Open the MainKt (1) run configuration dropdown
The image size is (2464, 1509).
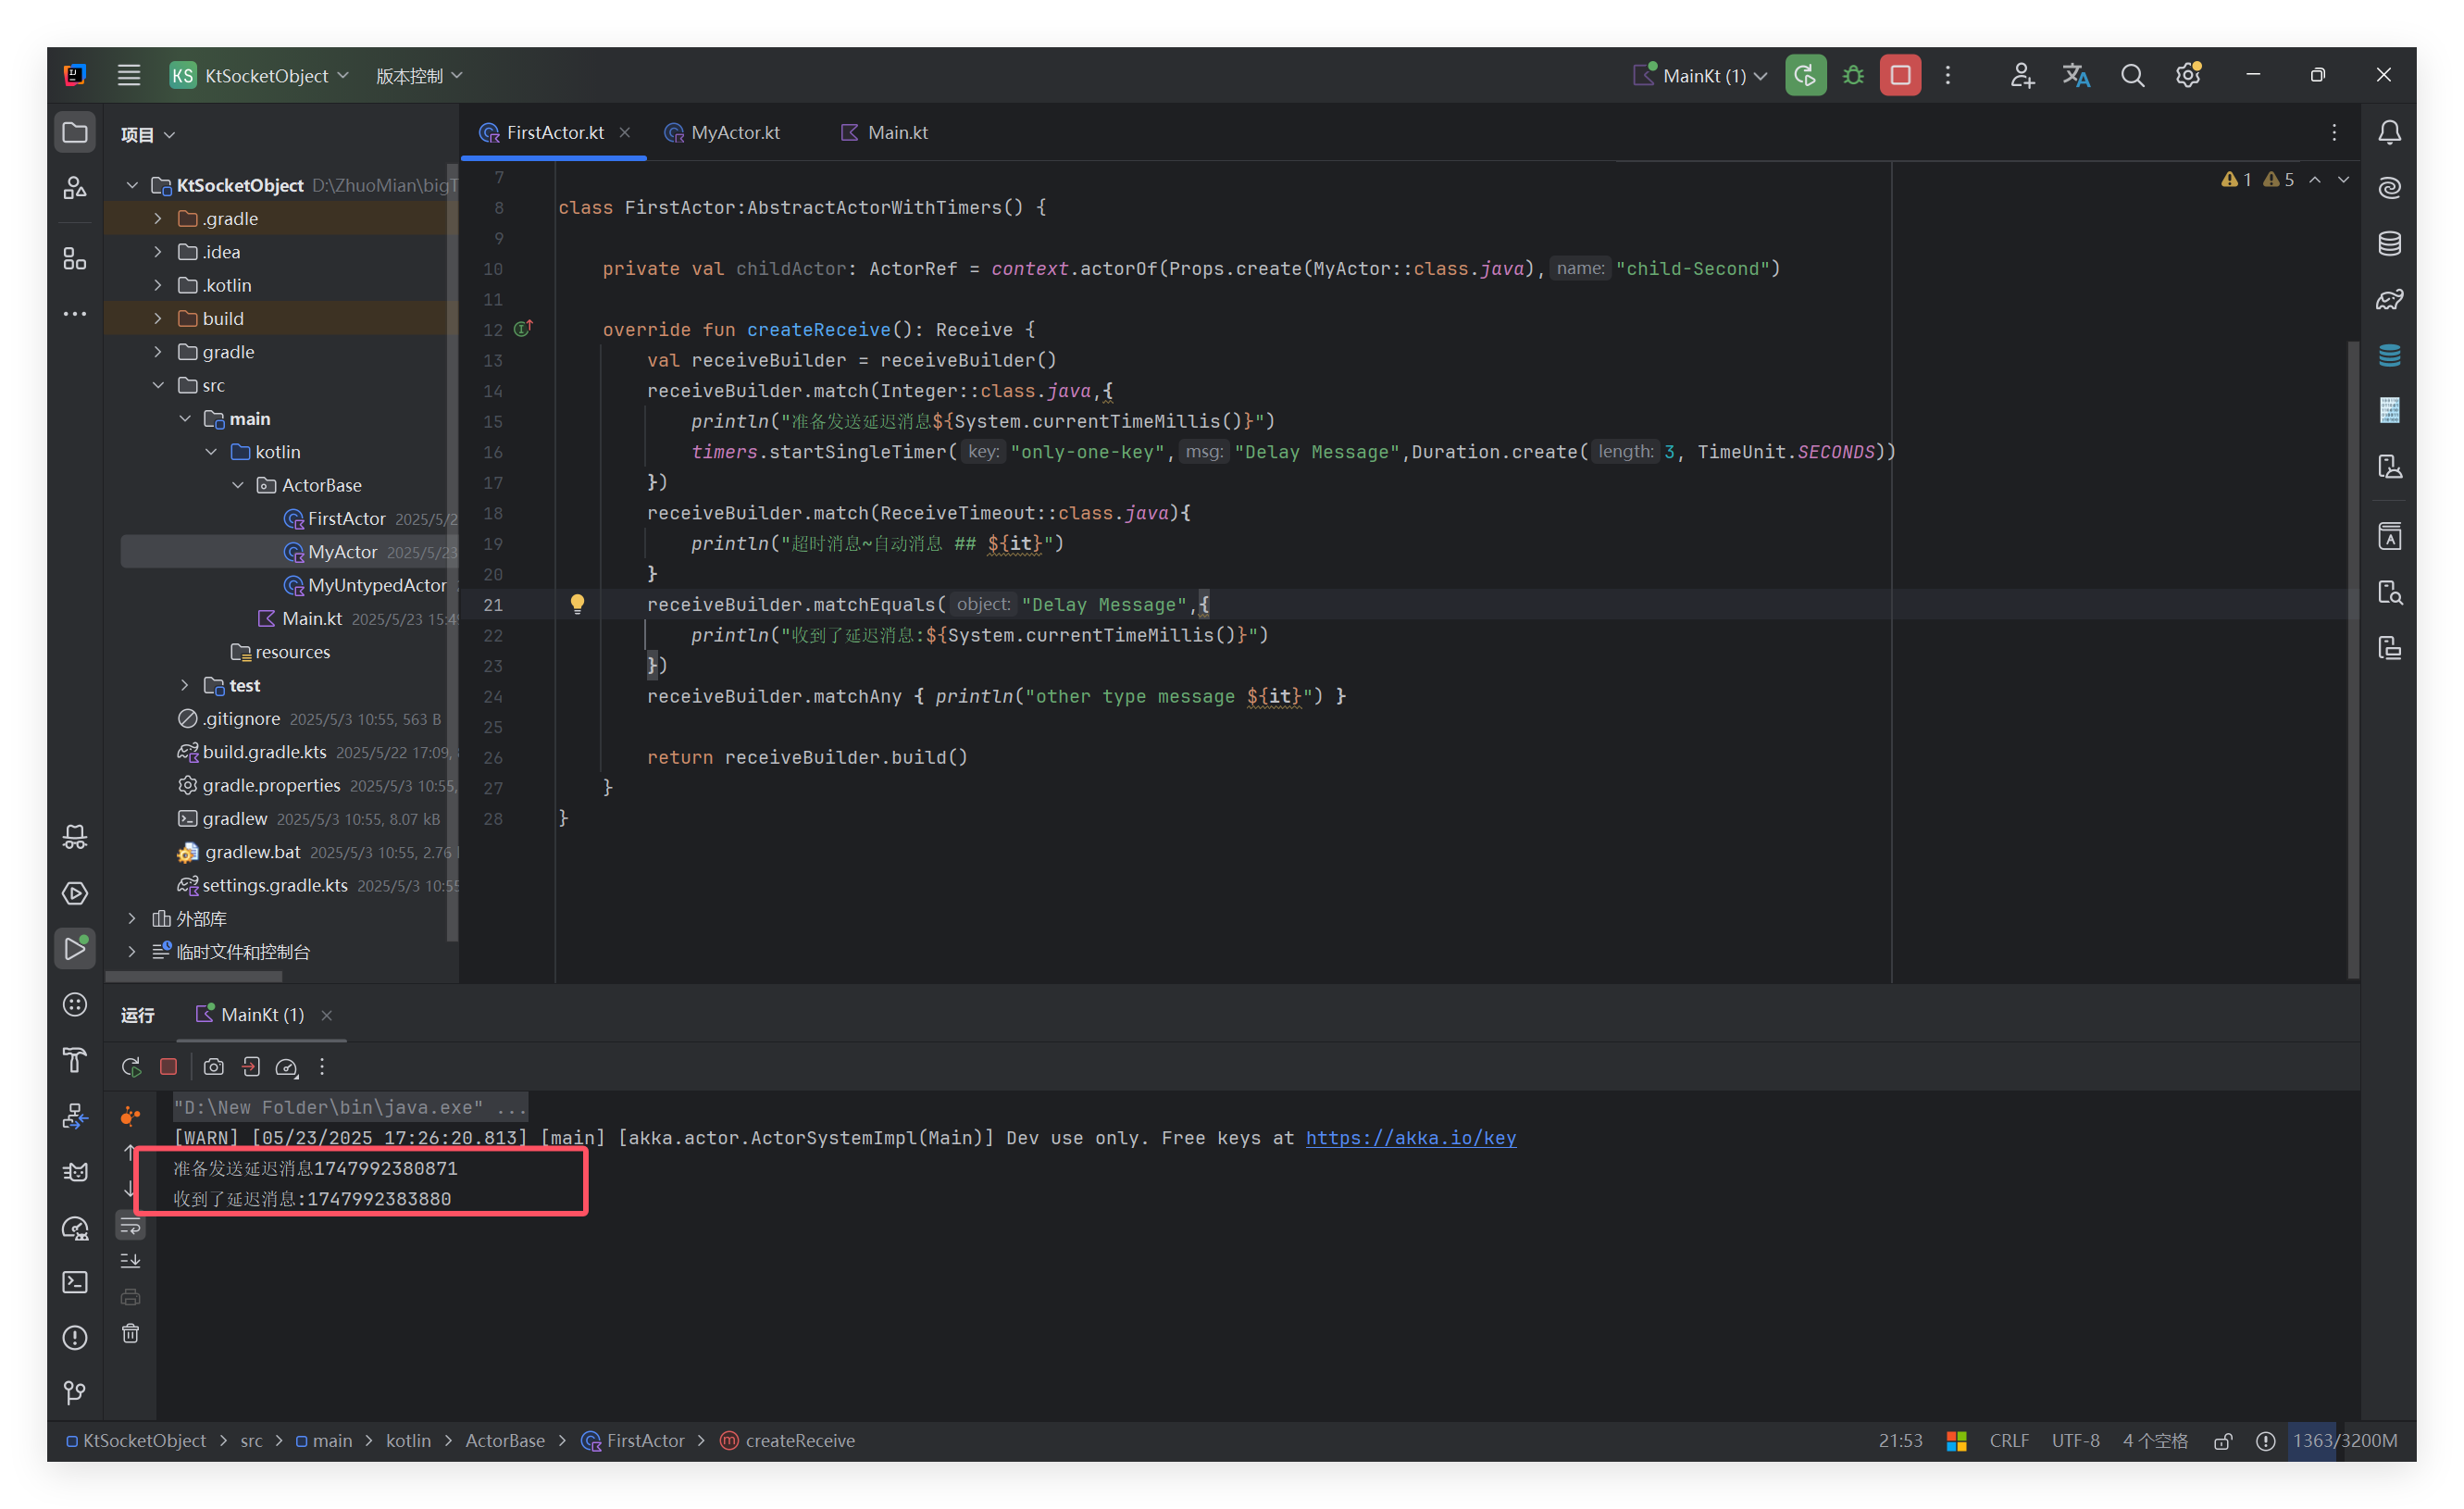point(1701,75)
